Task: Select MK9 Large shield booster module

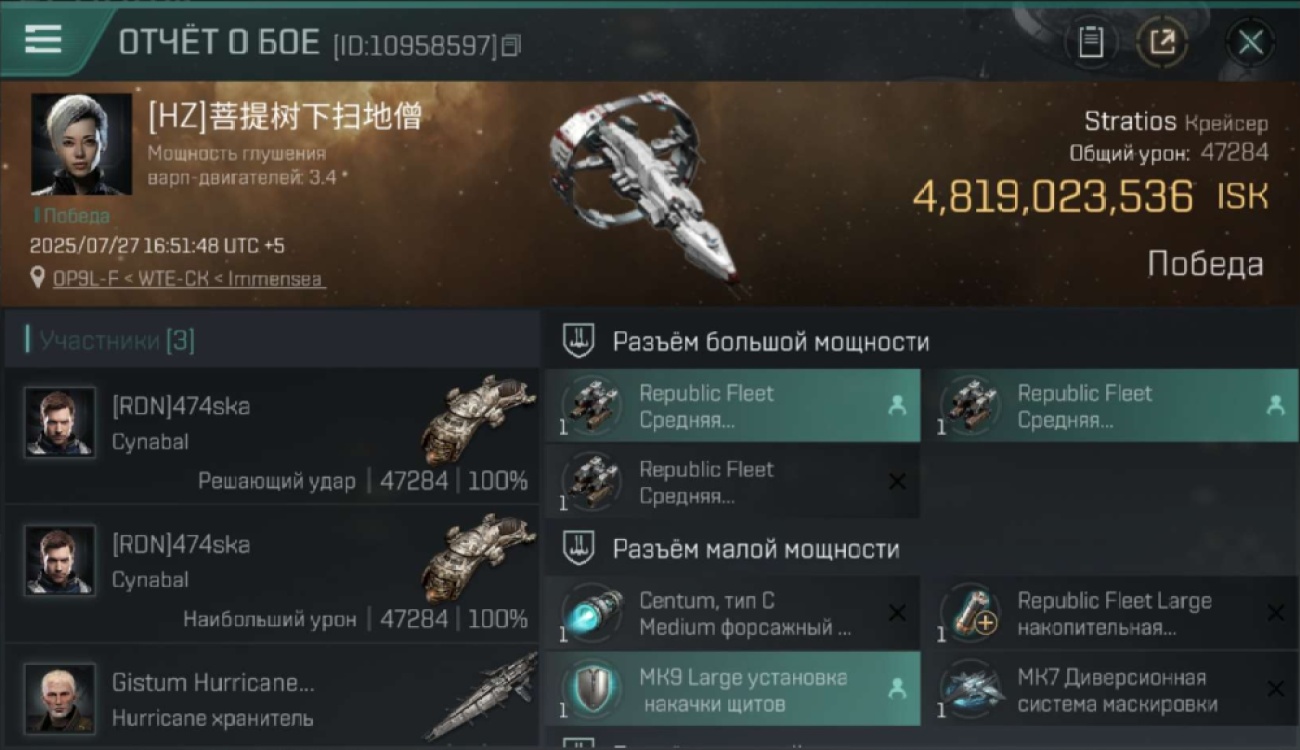Action: (732, 689)
